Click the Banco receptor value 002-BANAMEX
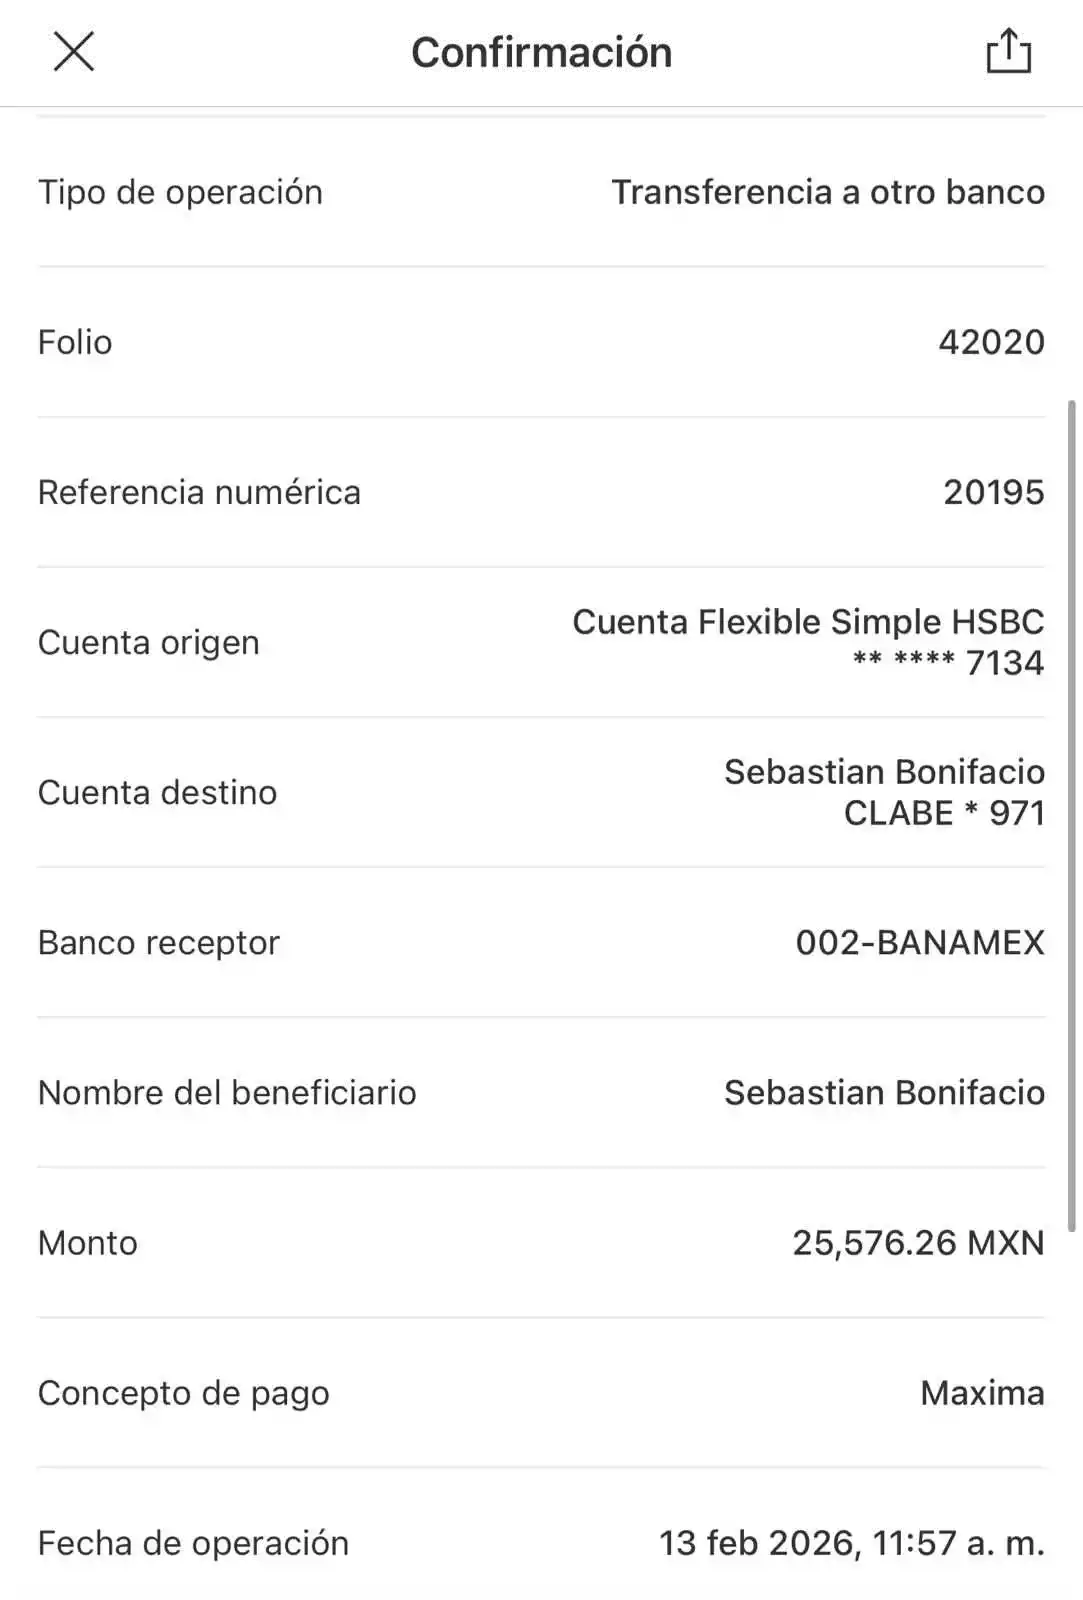The height and width of the screenshot is (1600, 1083). pyautogui.click(x=920, y=942)
